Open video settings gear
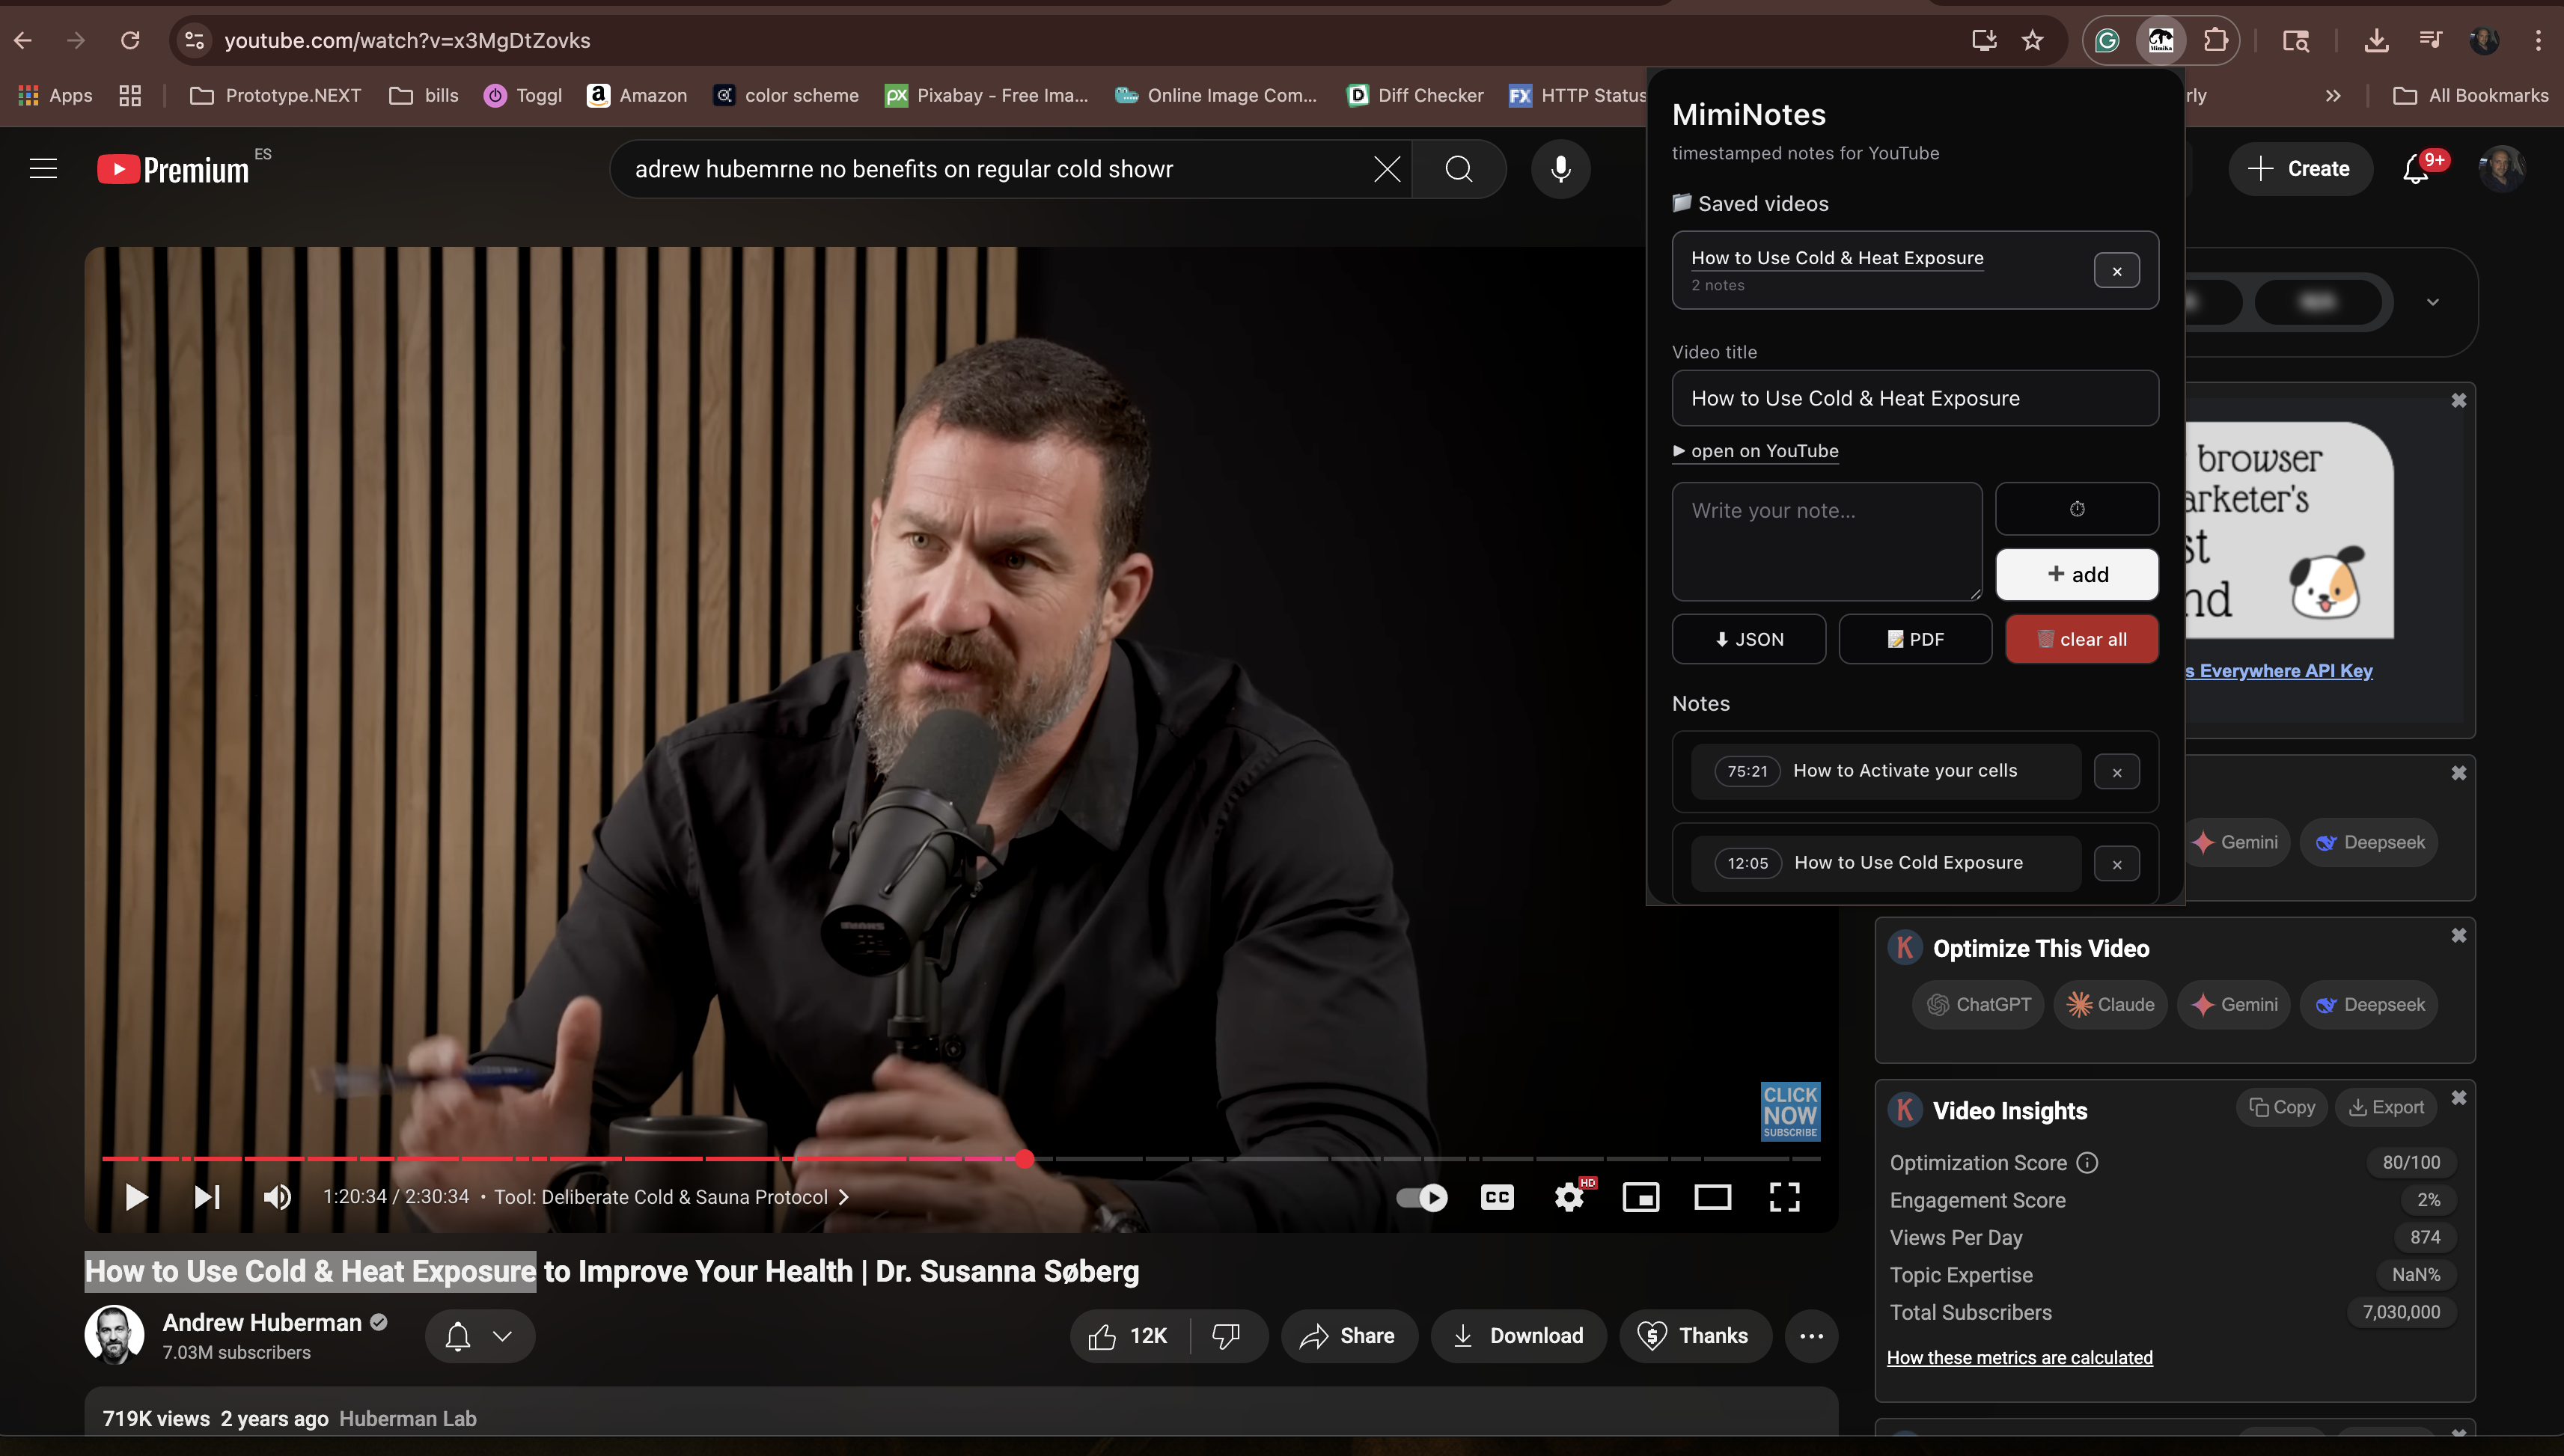2564x1456 pixels. click(x=1569, y=1197)
